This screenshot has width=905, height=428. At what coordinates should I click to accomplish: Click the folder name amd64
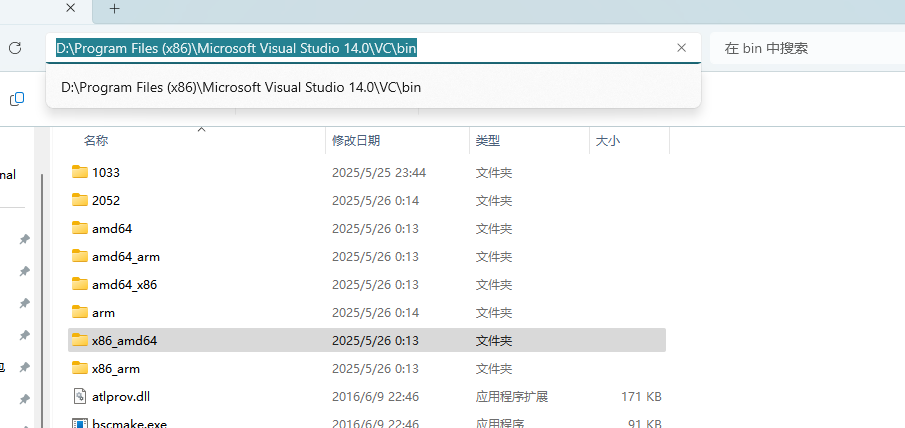click(x=112, y=228)
